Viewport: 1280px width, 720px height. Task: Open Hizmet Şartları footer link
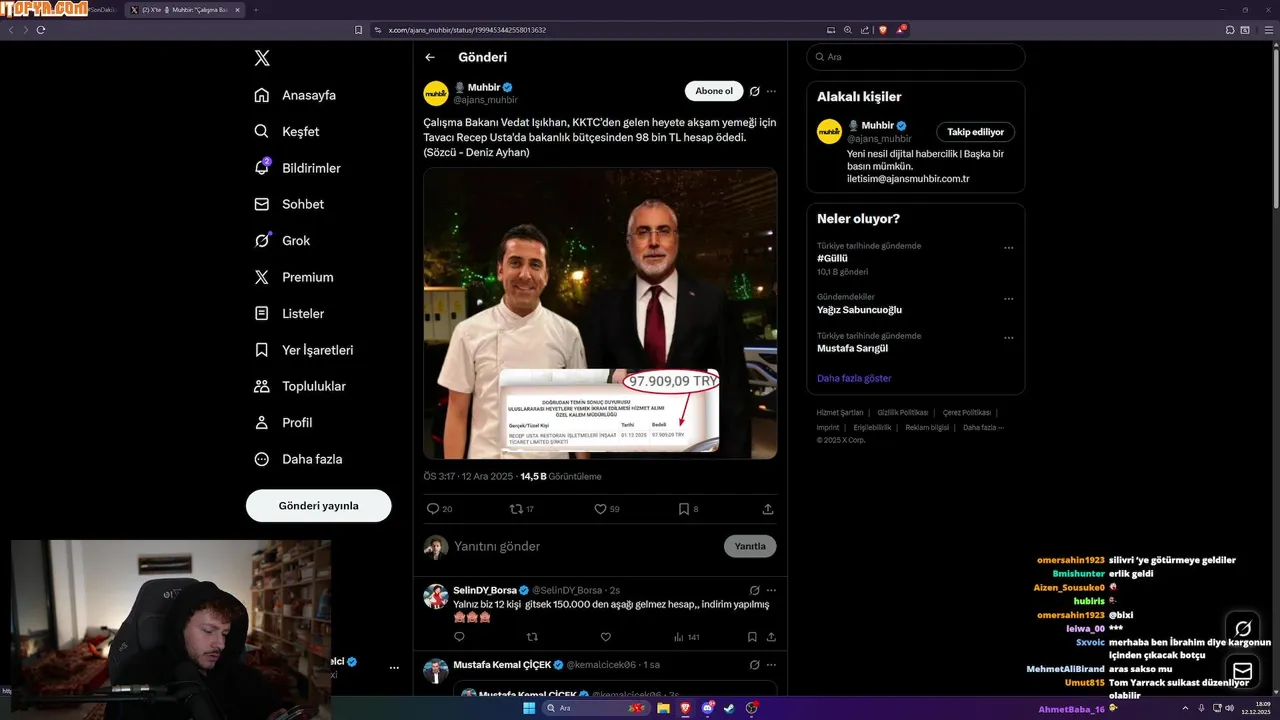[x=840, y=412]
